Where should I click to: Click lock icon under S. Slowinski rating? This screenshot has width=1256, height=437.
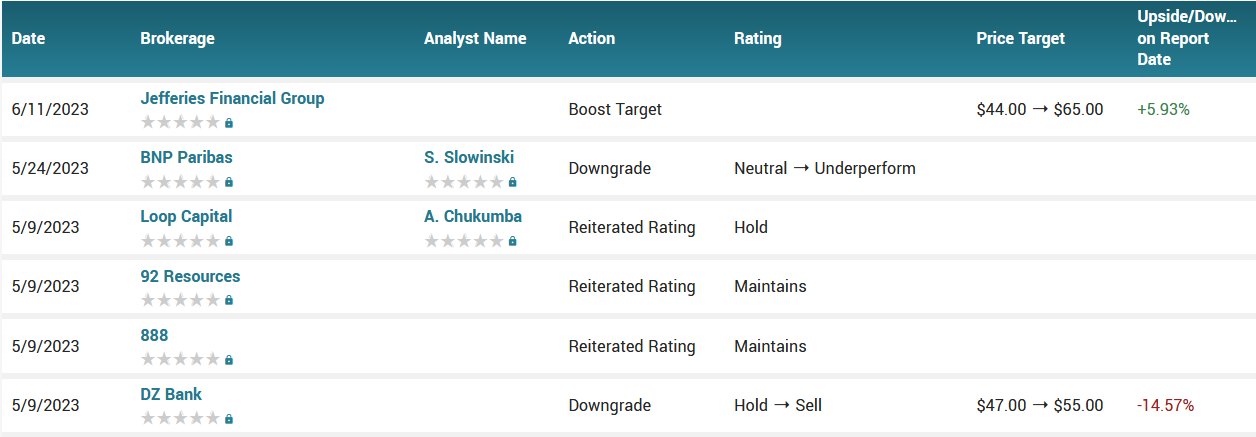[513, 182]
